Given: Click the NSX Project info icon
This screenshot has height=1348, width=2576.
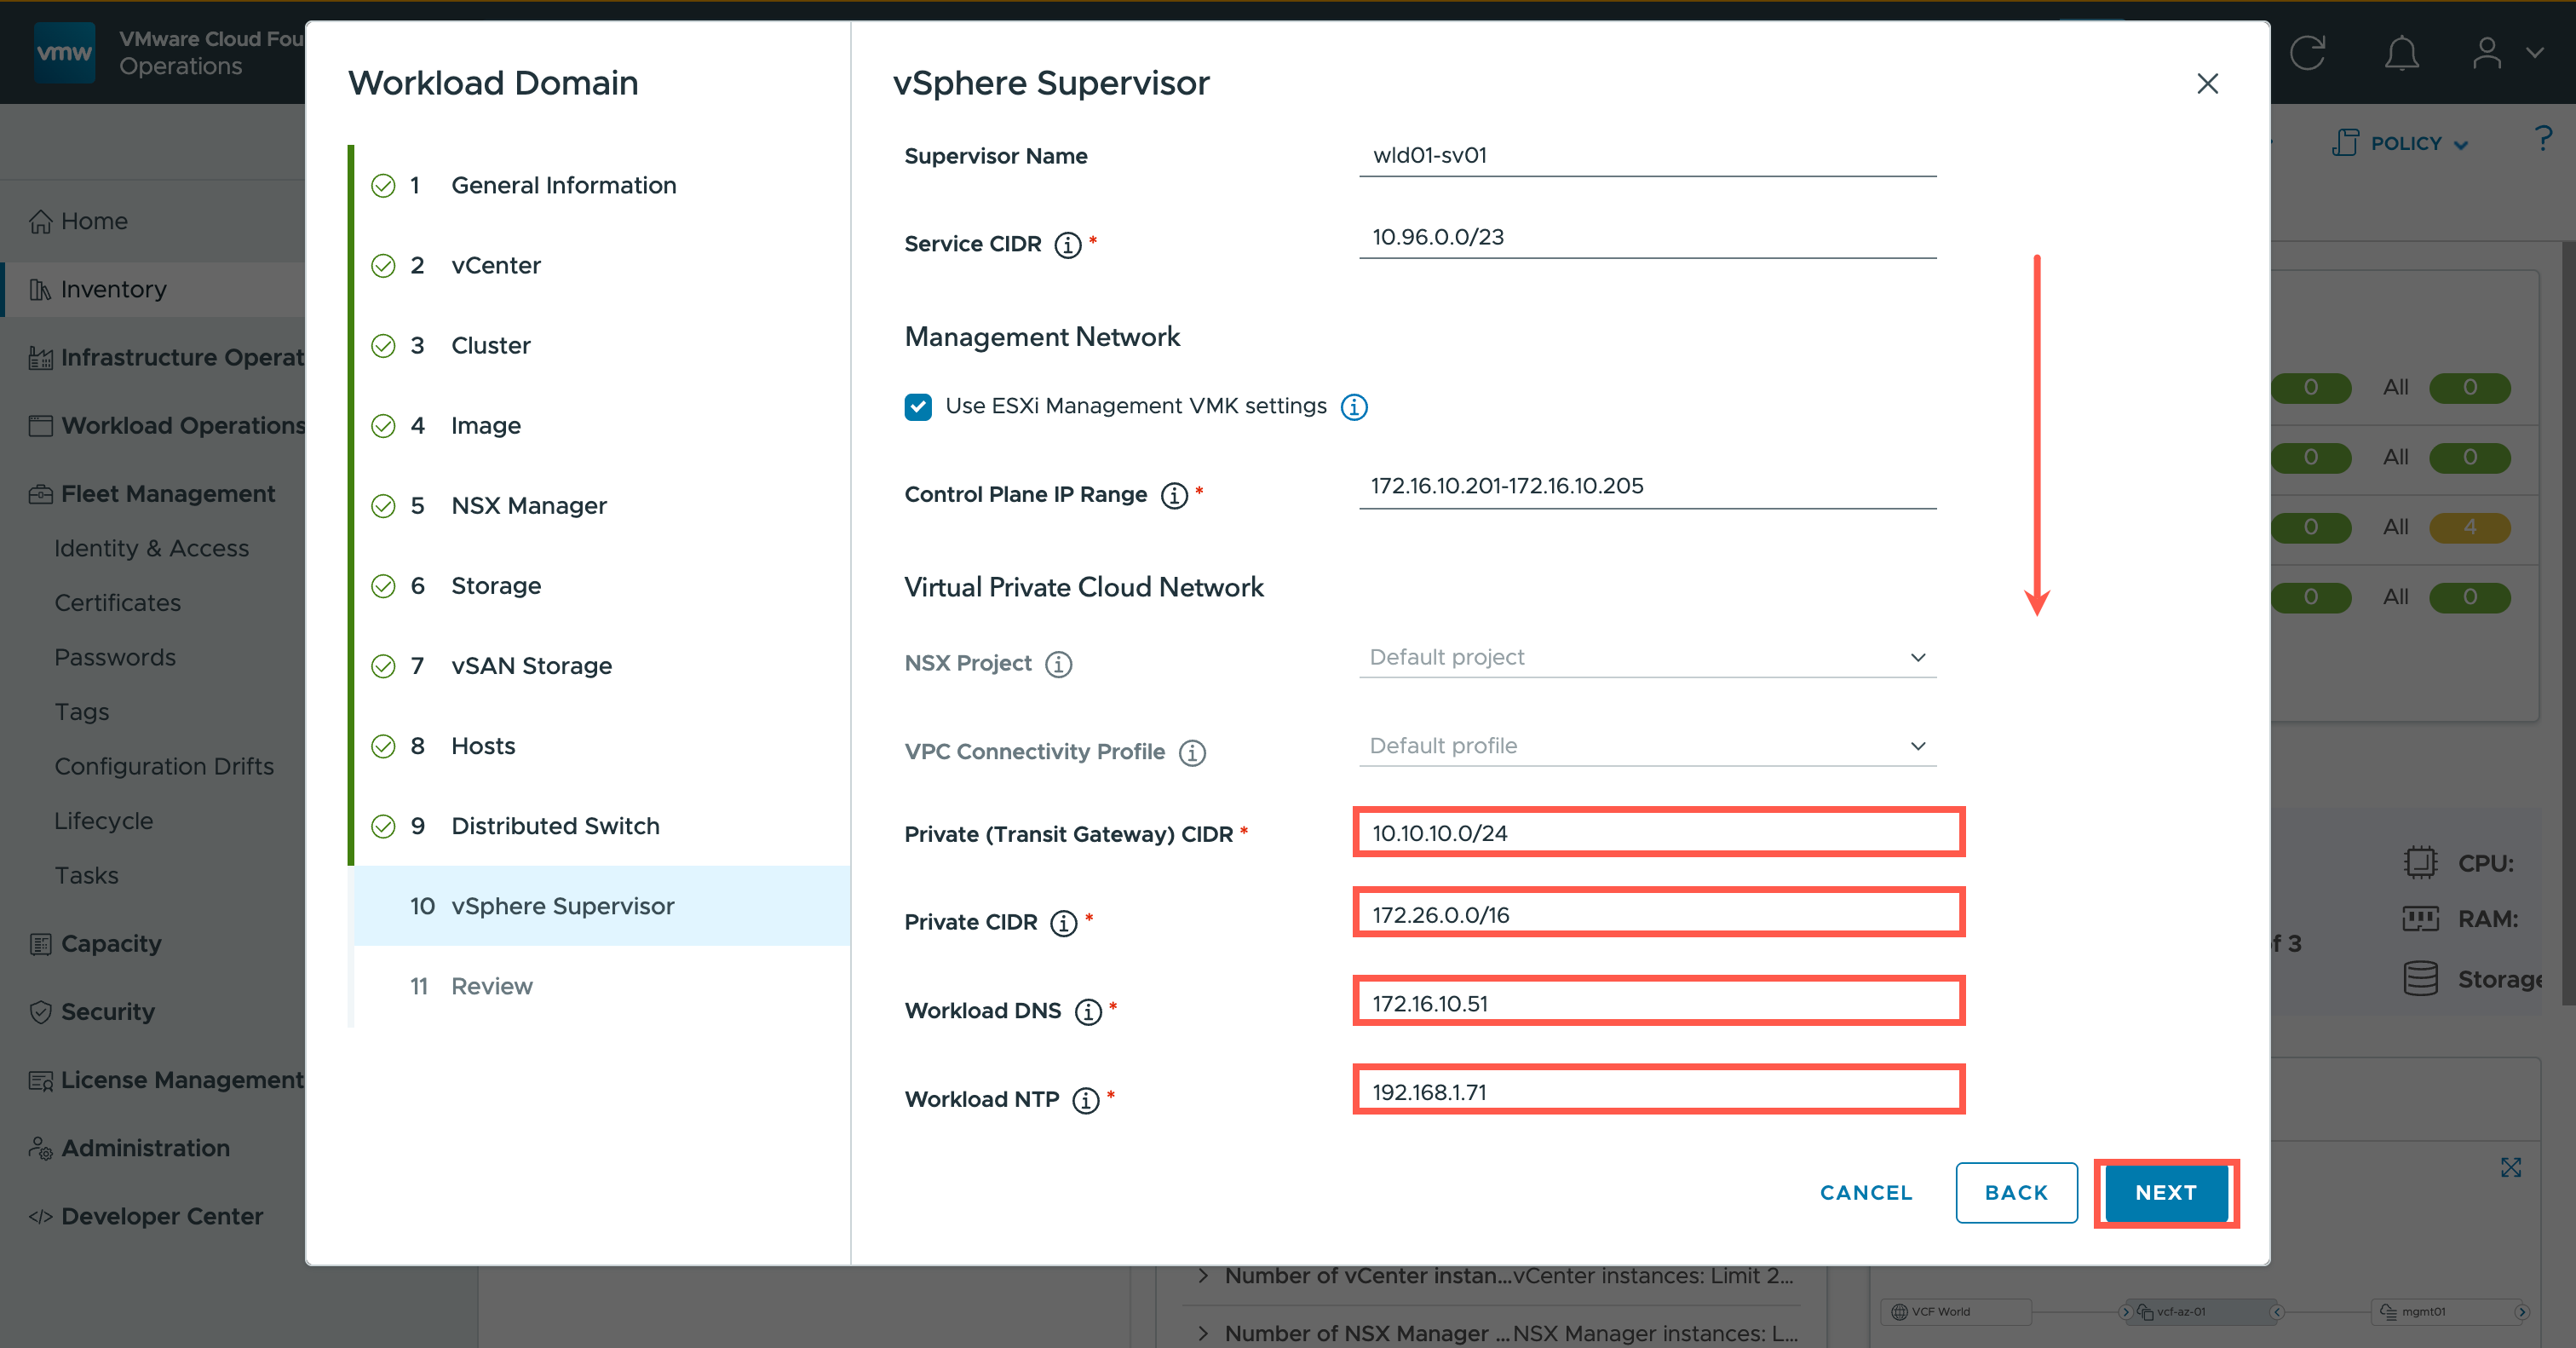Looking at the screenshot, I should tap(1058, 664).
